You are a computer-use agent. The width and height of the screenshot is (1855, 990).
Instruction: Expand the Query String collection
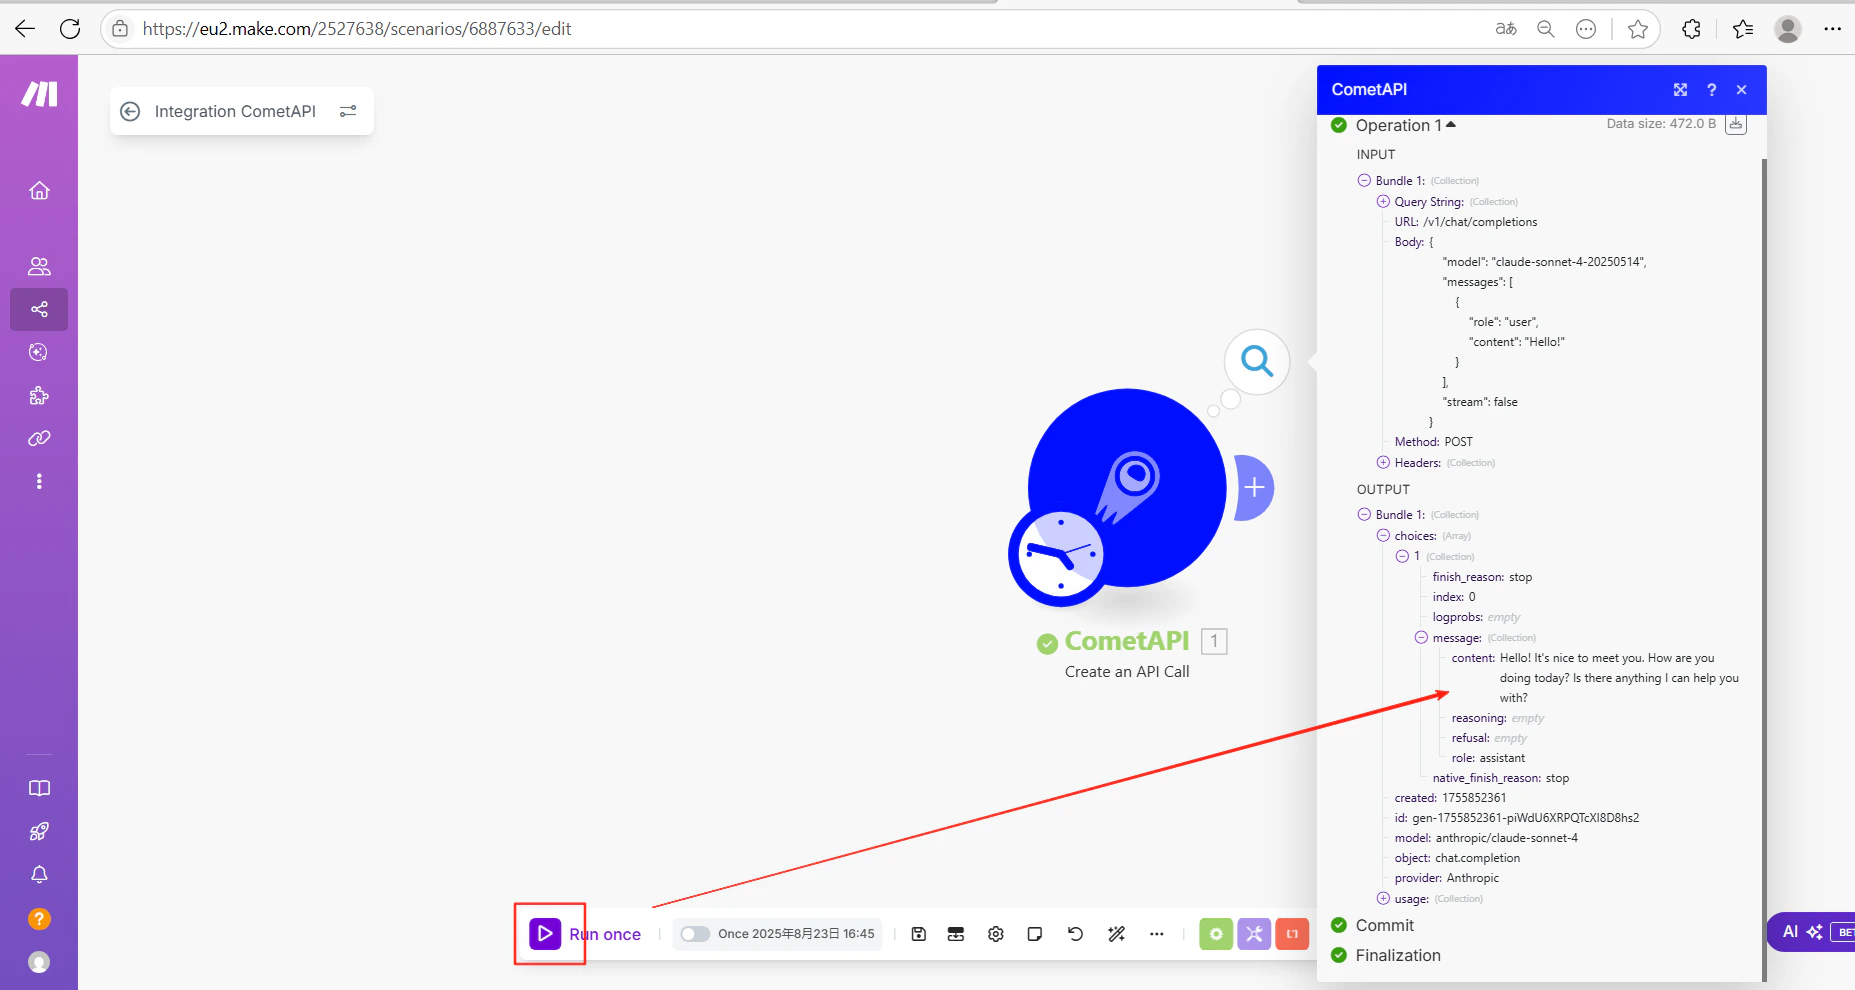click(x=1383, y=201)
